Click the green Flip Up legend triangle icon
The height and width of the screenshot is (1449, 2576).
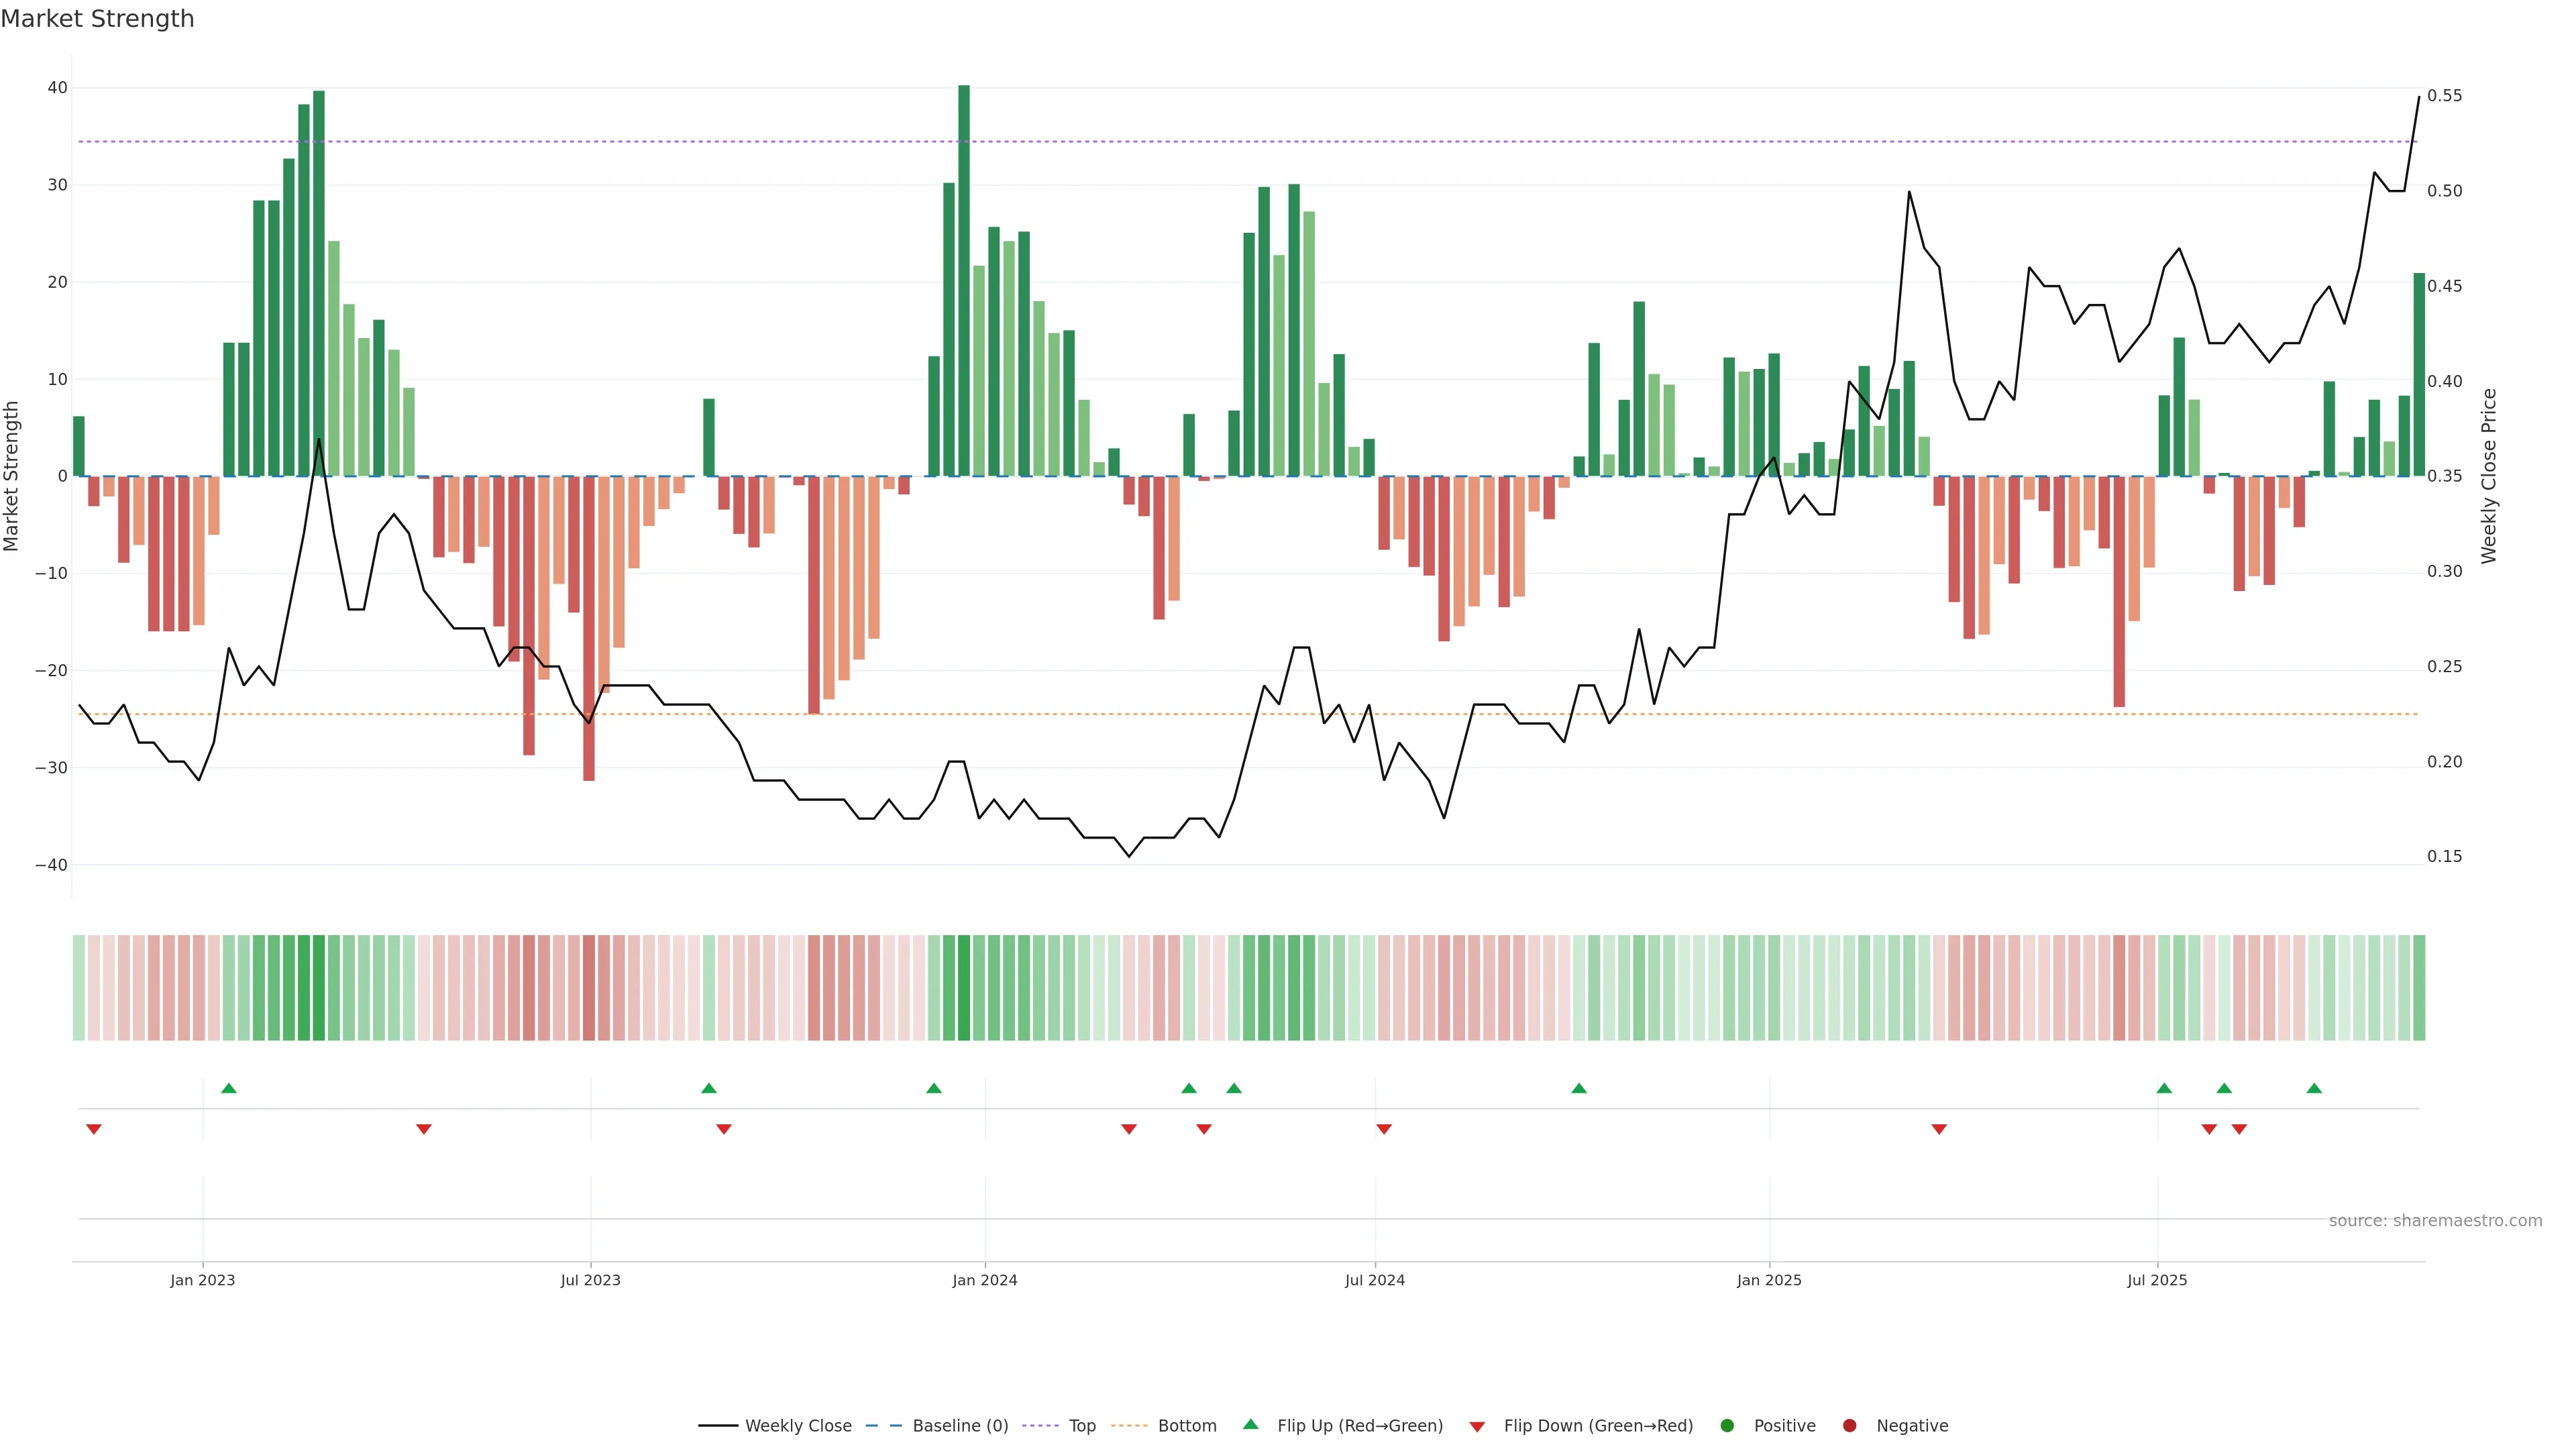point(1250,1424)
